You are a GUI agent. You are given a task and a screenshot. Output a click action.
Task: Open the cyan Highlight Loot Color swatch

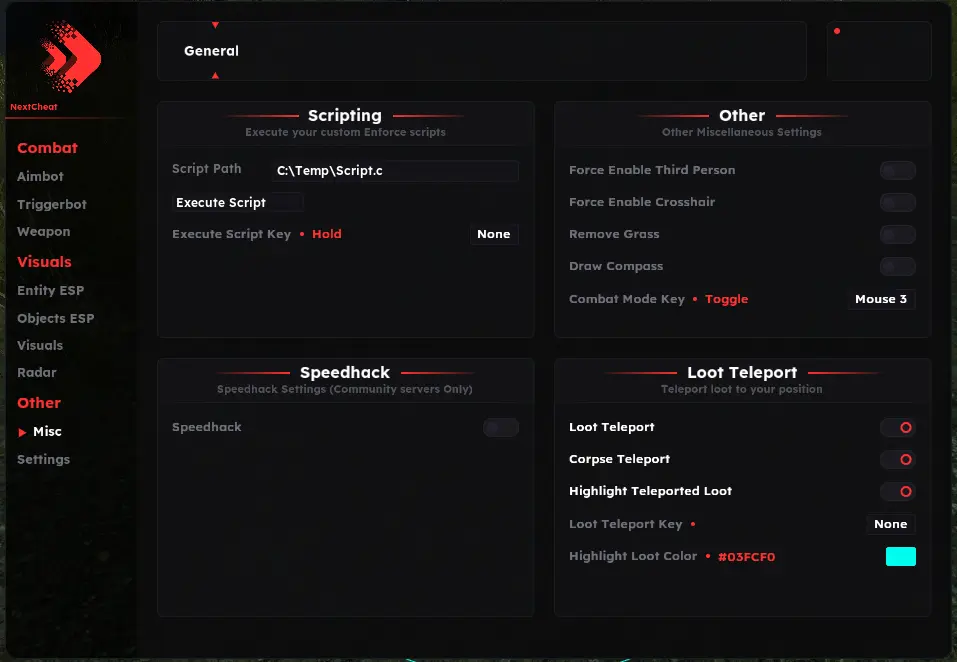900,556
